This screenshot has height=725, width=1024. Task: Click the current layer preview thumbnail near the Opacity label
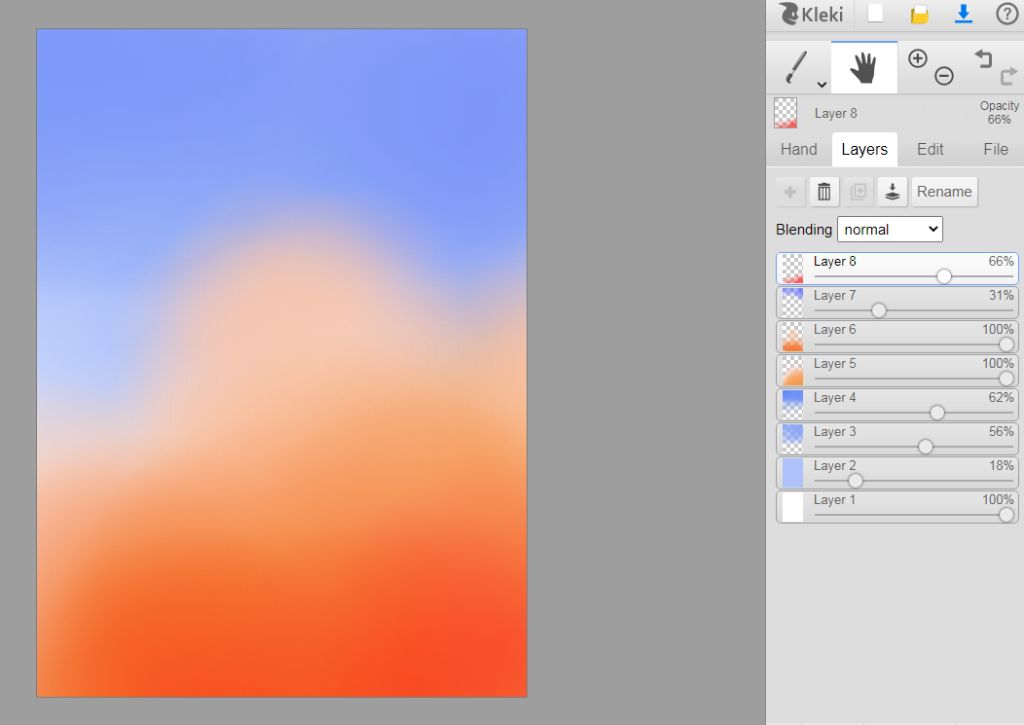click(x=785, y=113)
